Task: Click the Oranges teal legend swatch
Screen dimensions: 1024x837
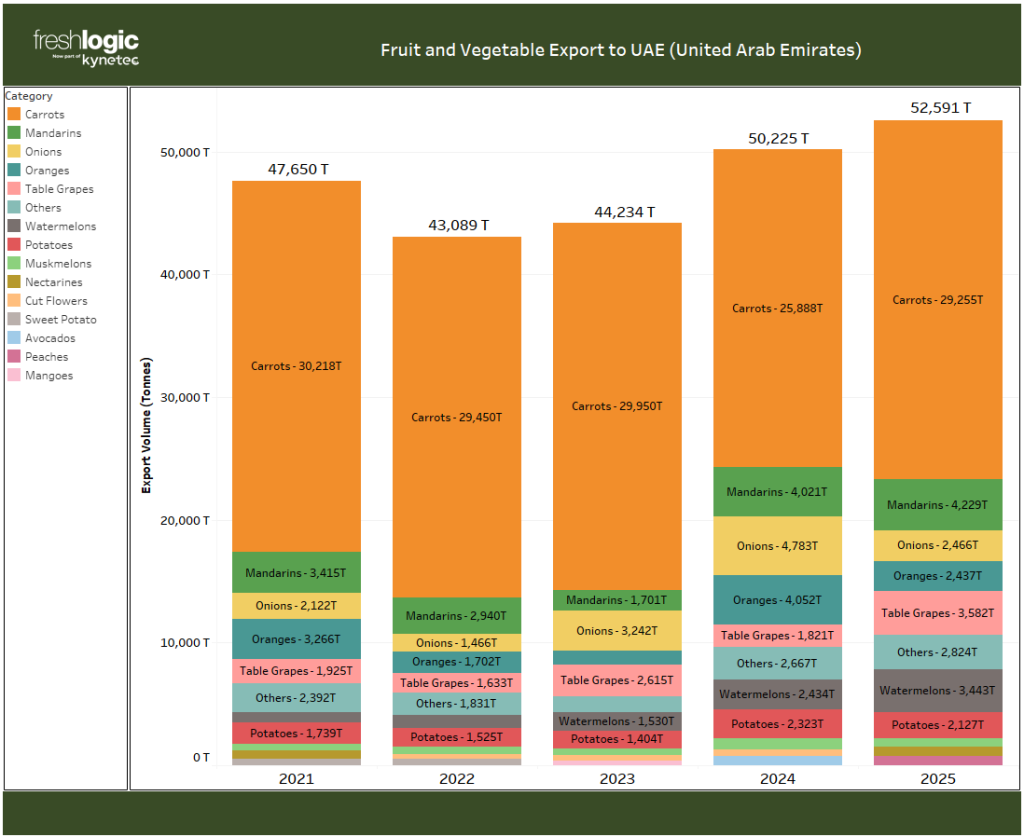Action: (14, 171)
